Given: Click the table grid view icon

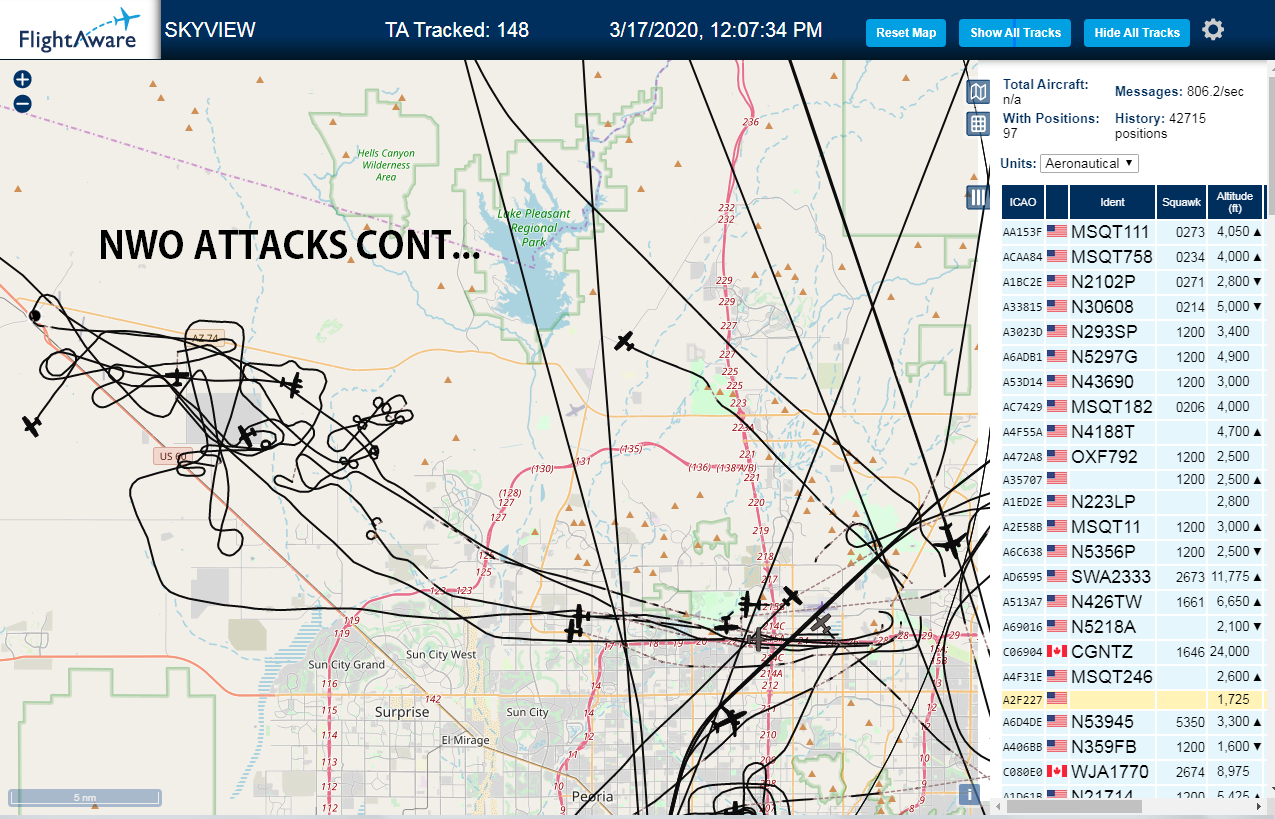Looking at the screenshot, I should tap(979, 124).
